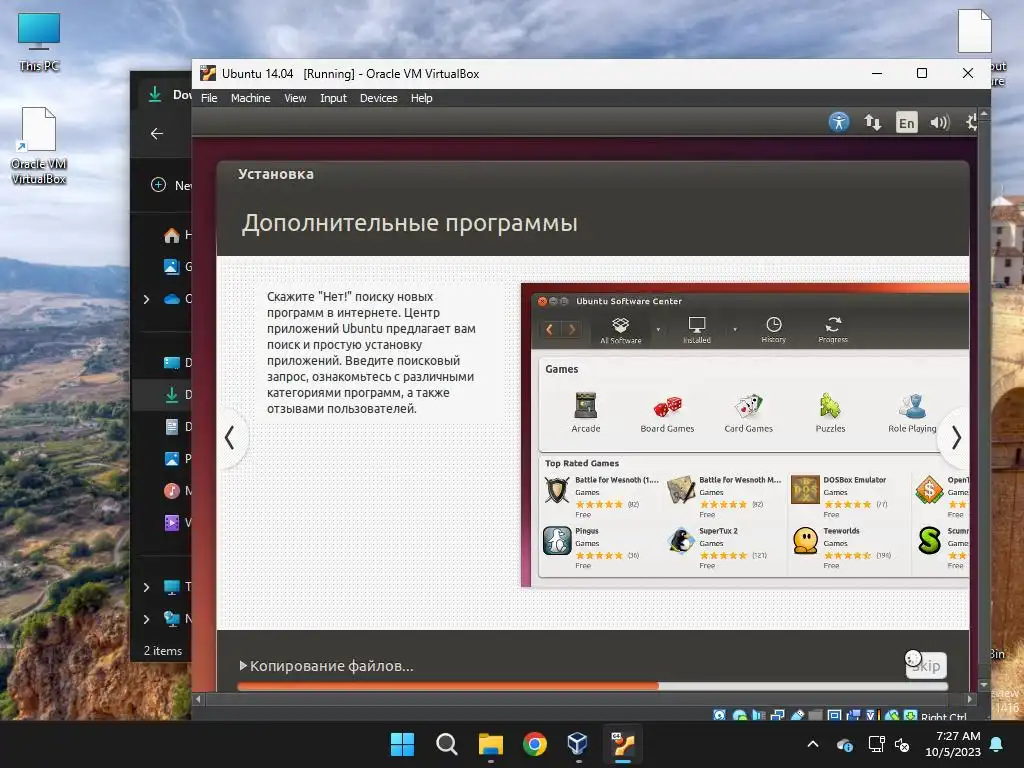Click the VM vertical scrollbar down arrow
Viewport: 1024px width, 768px height.
click(x=984, y=686)
